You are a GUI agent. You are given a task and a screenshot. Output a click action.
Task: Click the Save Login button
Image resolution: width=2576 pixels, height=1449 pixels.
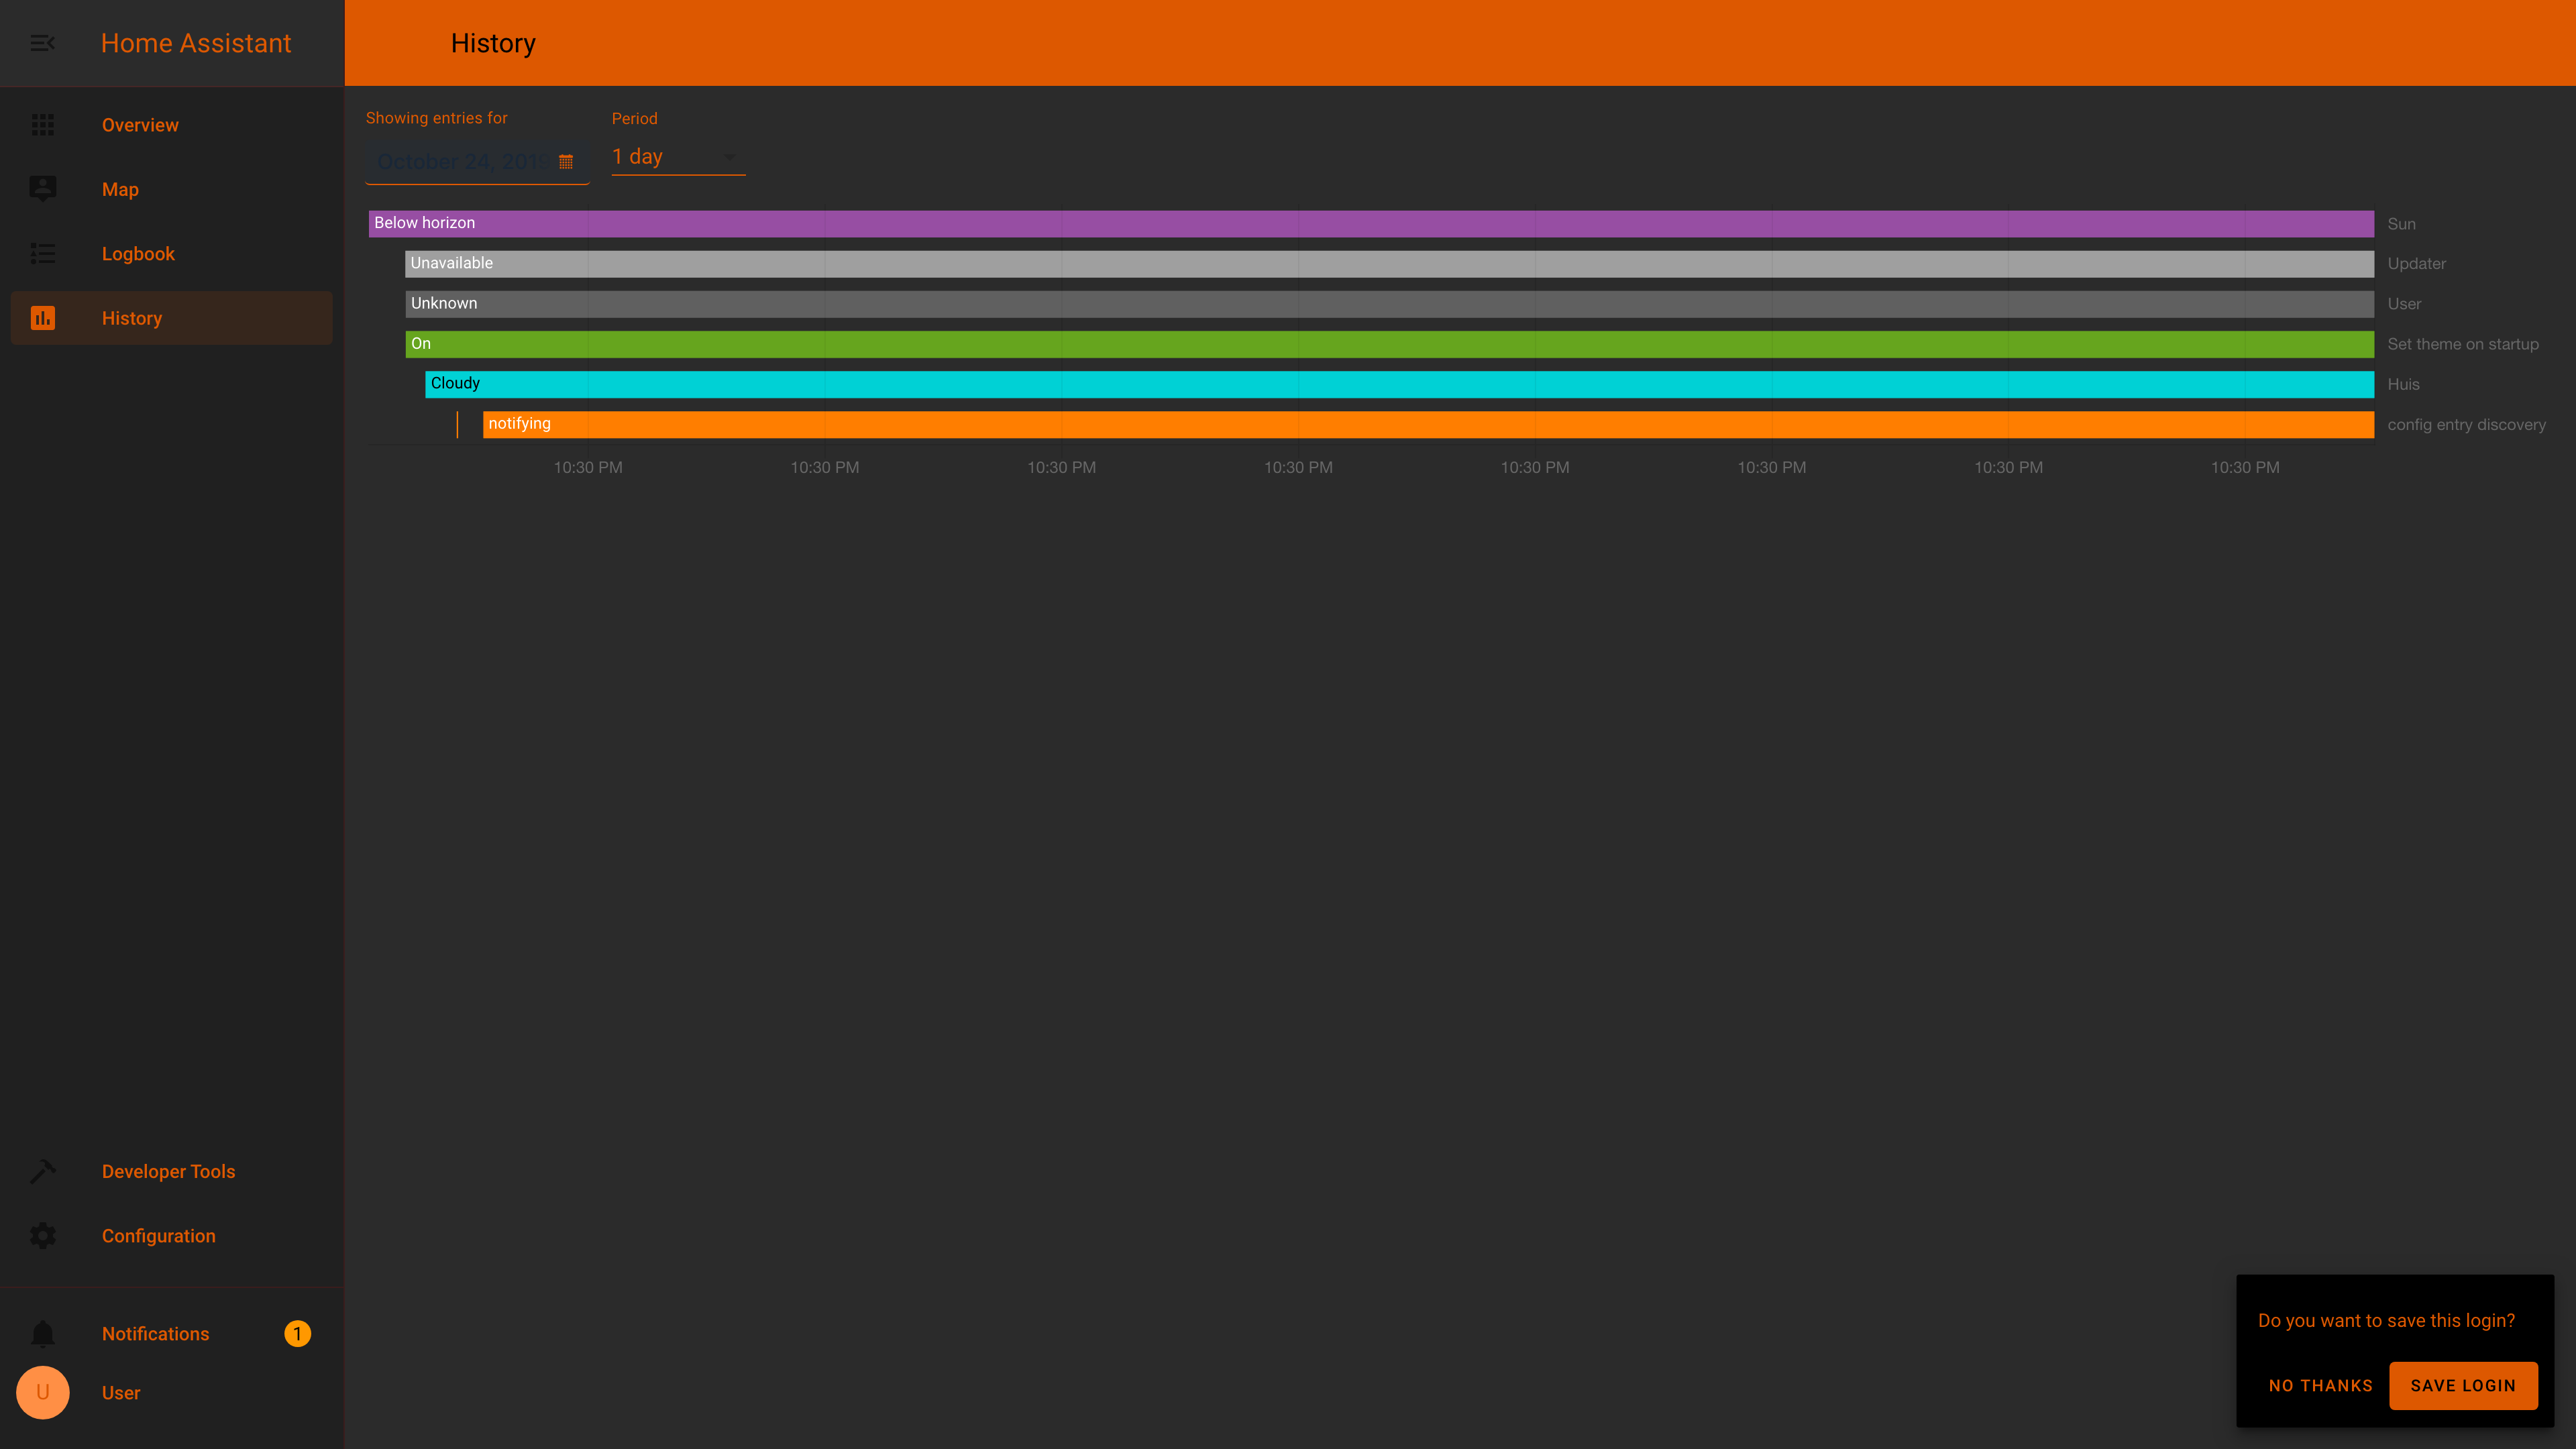click(2462, 1385)
